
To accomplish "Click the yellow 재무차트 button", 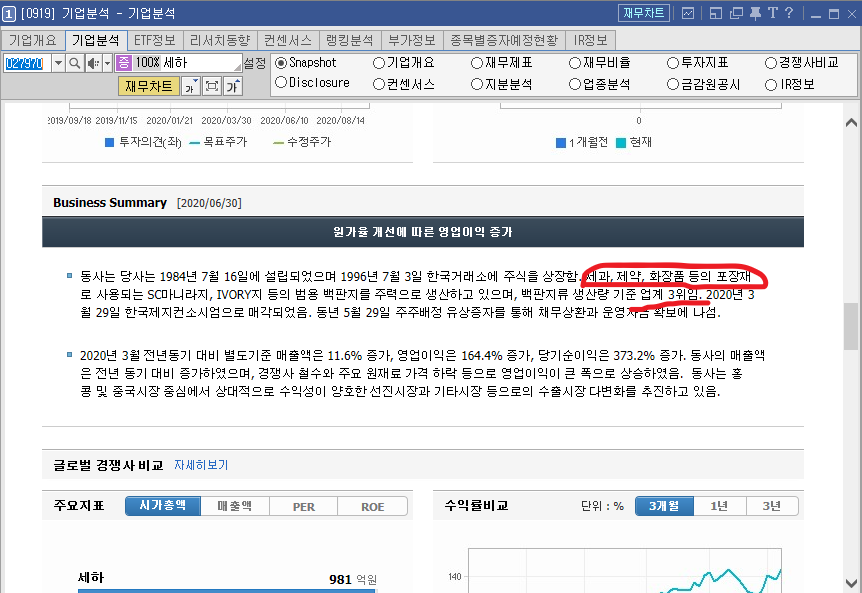I will 148,86.
